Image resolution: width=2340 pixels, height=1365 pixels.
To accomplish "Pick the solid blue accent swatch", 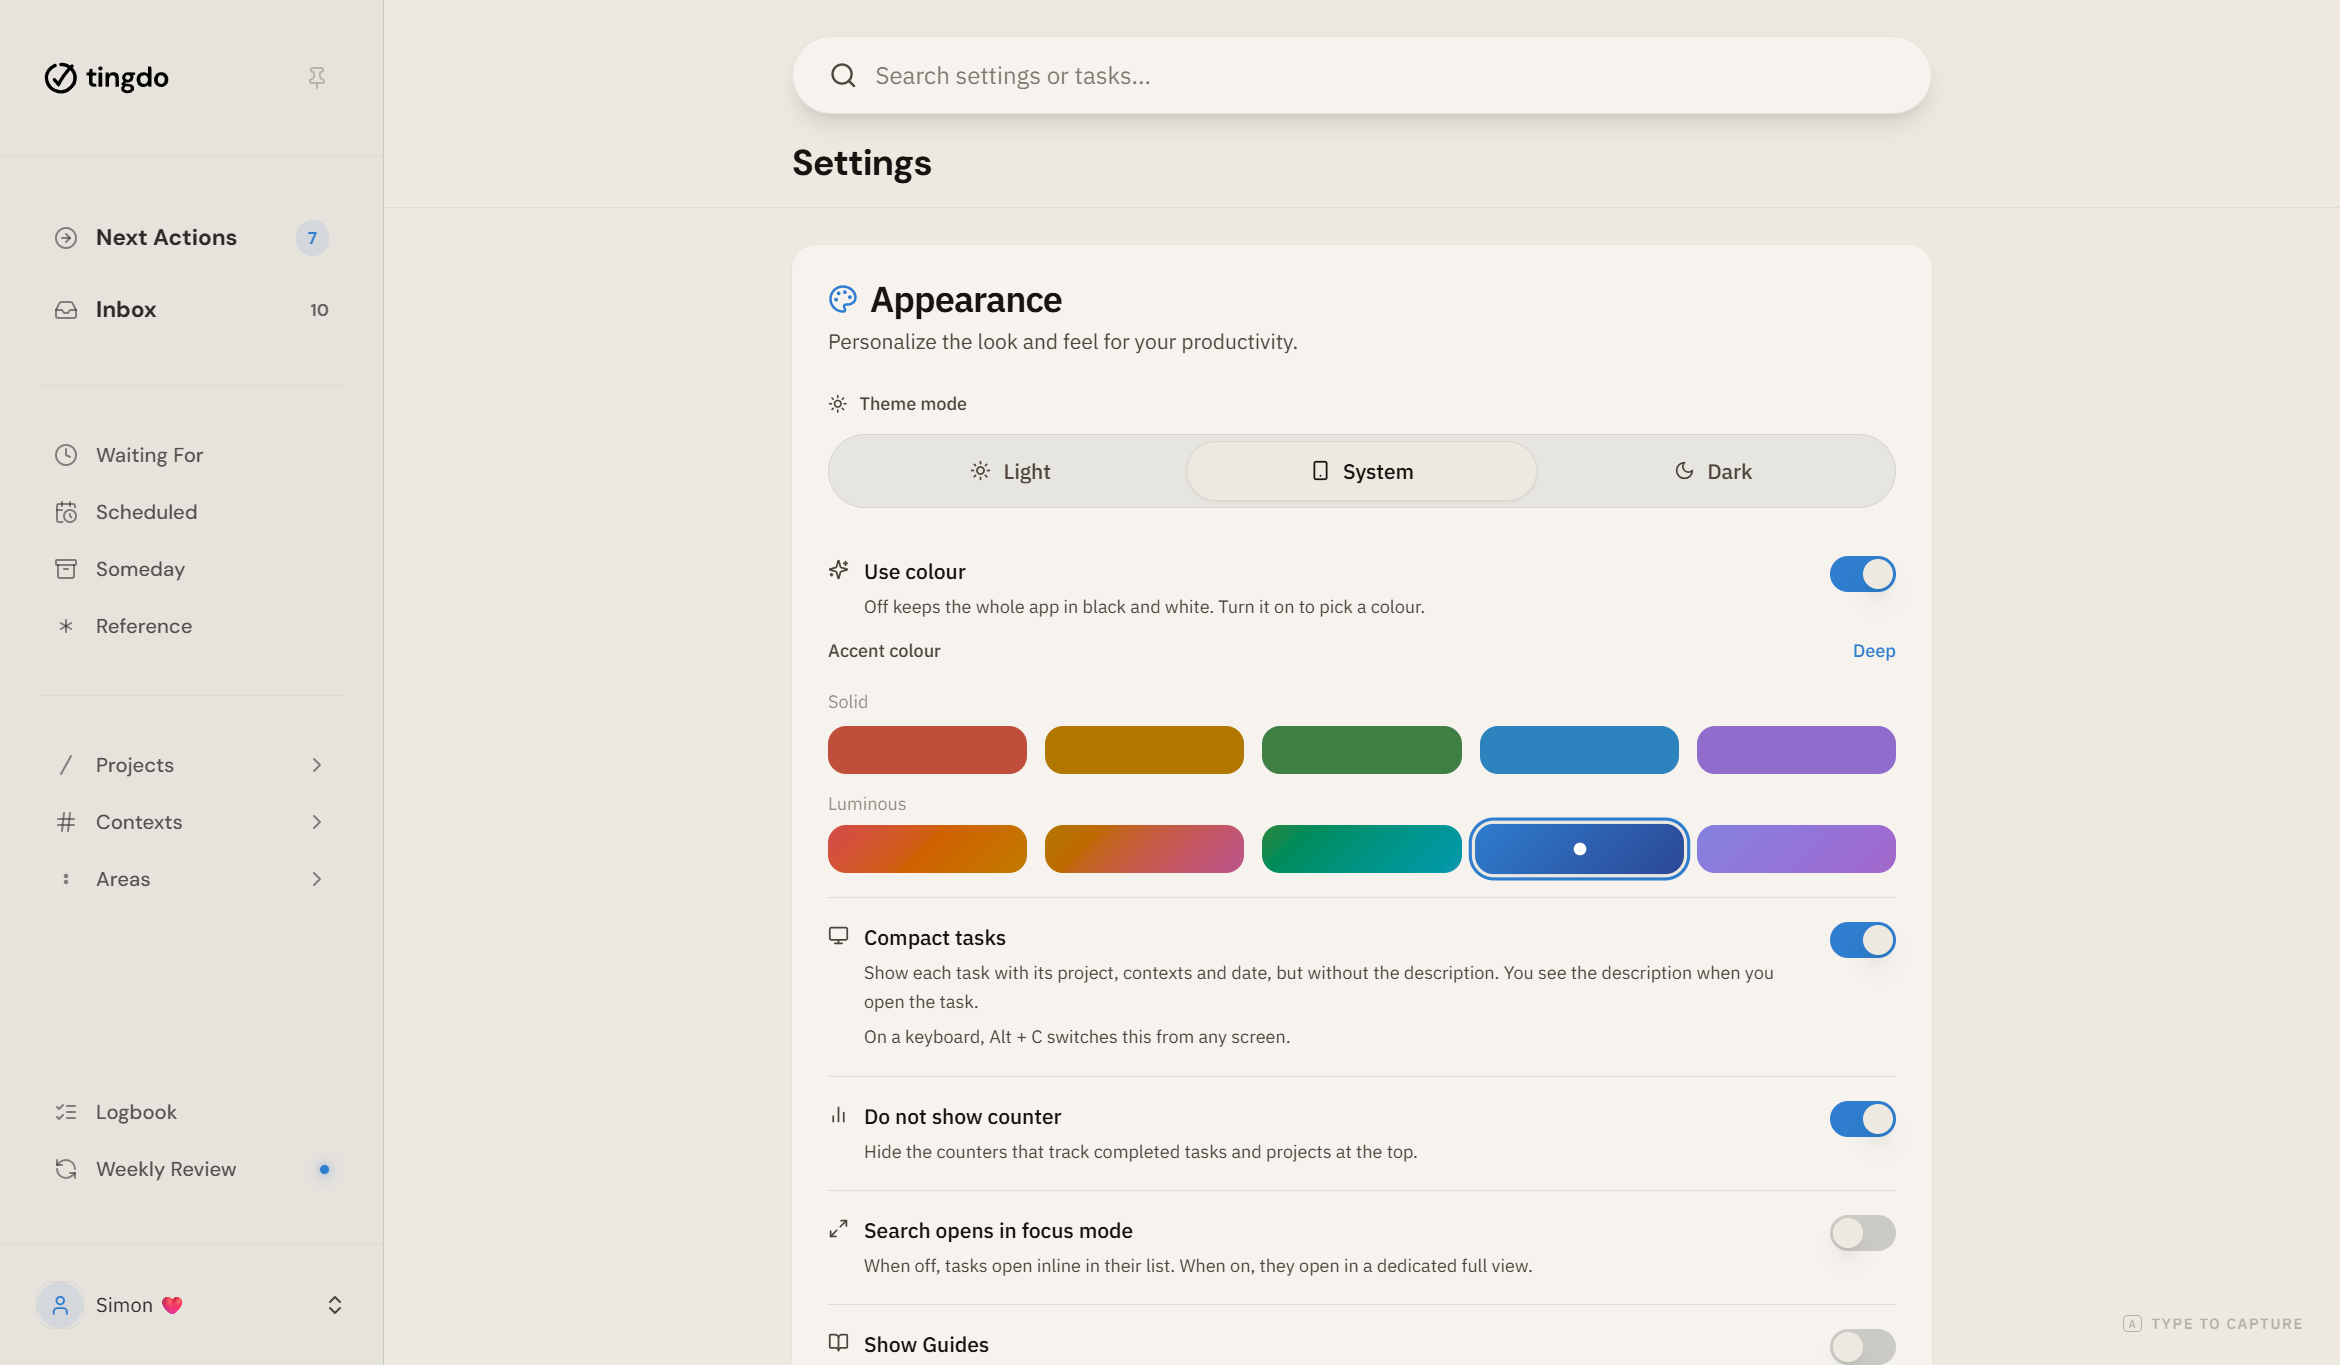I will click(x=1579, y=750).
